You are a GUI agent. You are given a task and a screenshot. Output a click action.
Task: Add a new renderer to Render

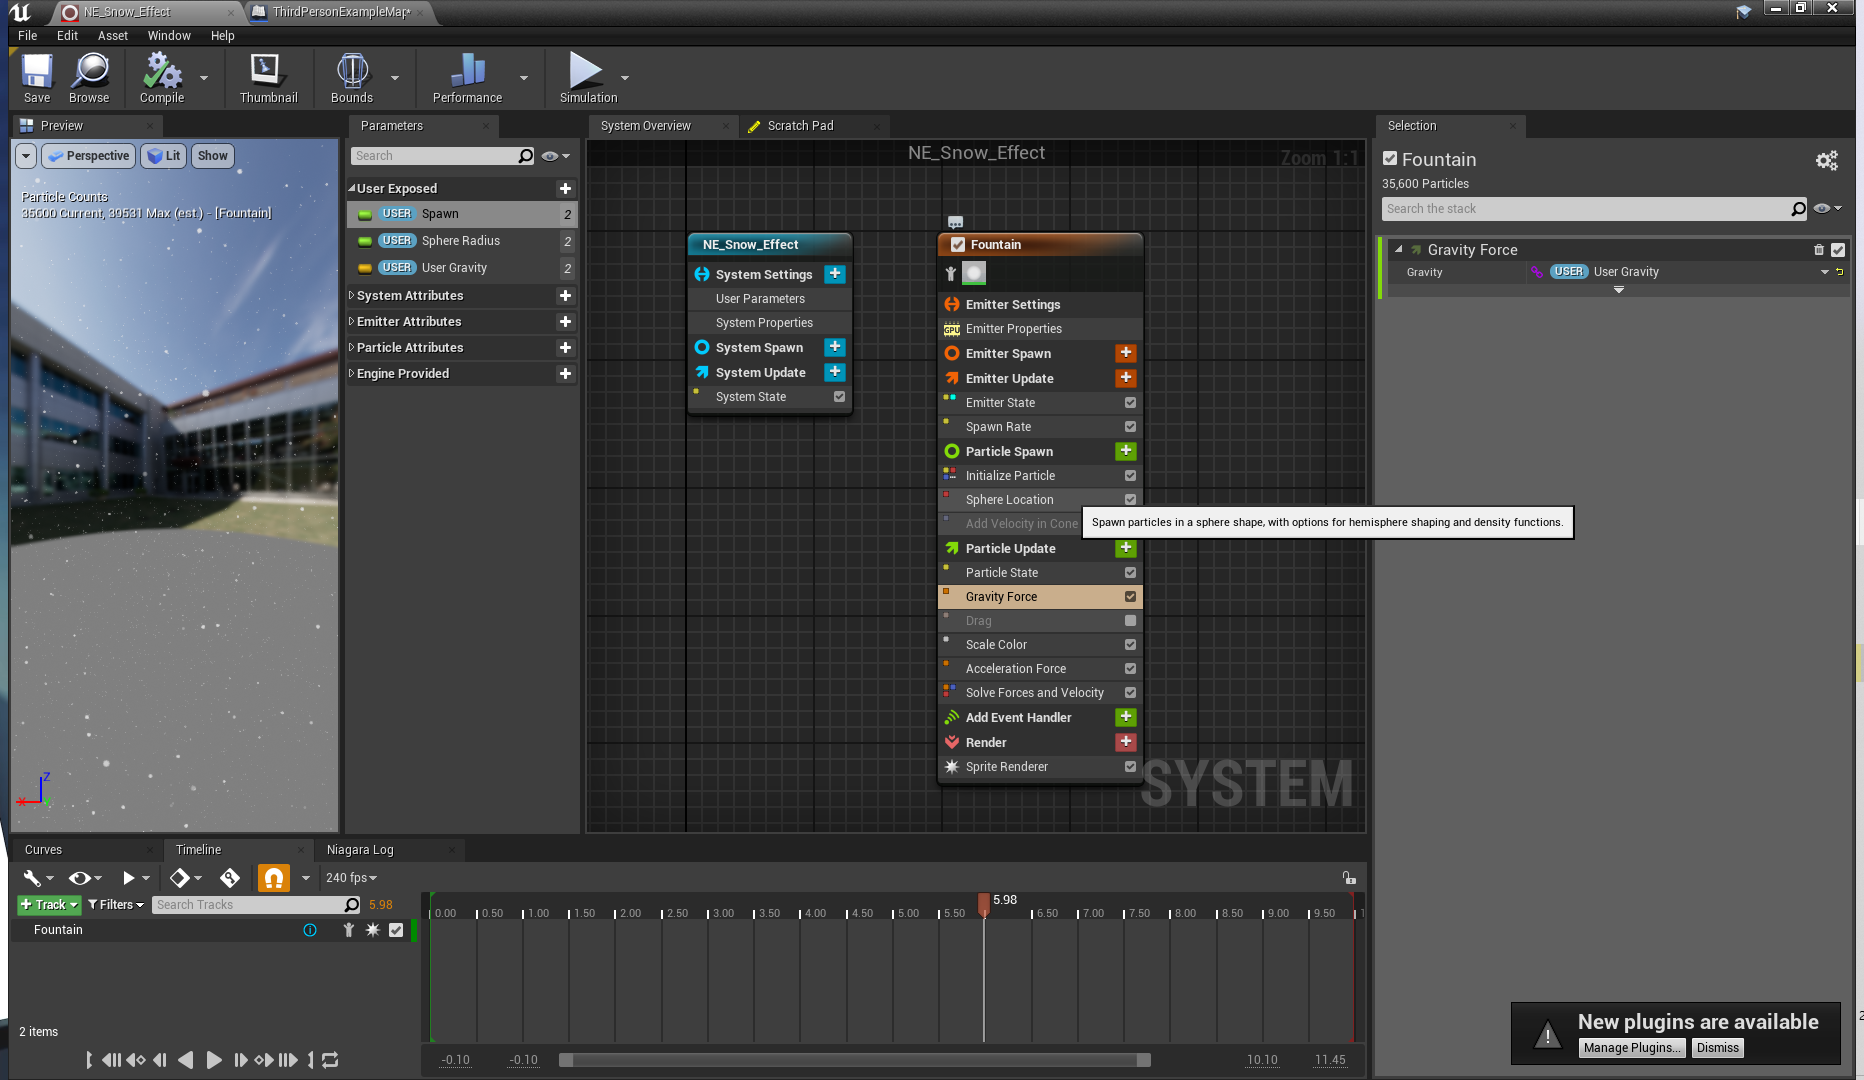[x=1126, y=742]
